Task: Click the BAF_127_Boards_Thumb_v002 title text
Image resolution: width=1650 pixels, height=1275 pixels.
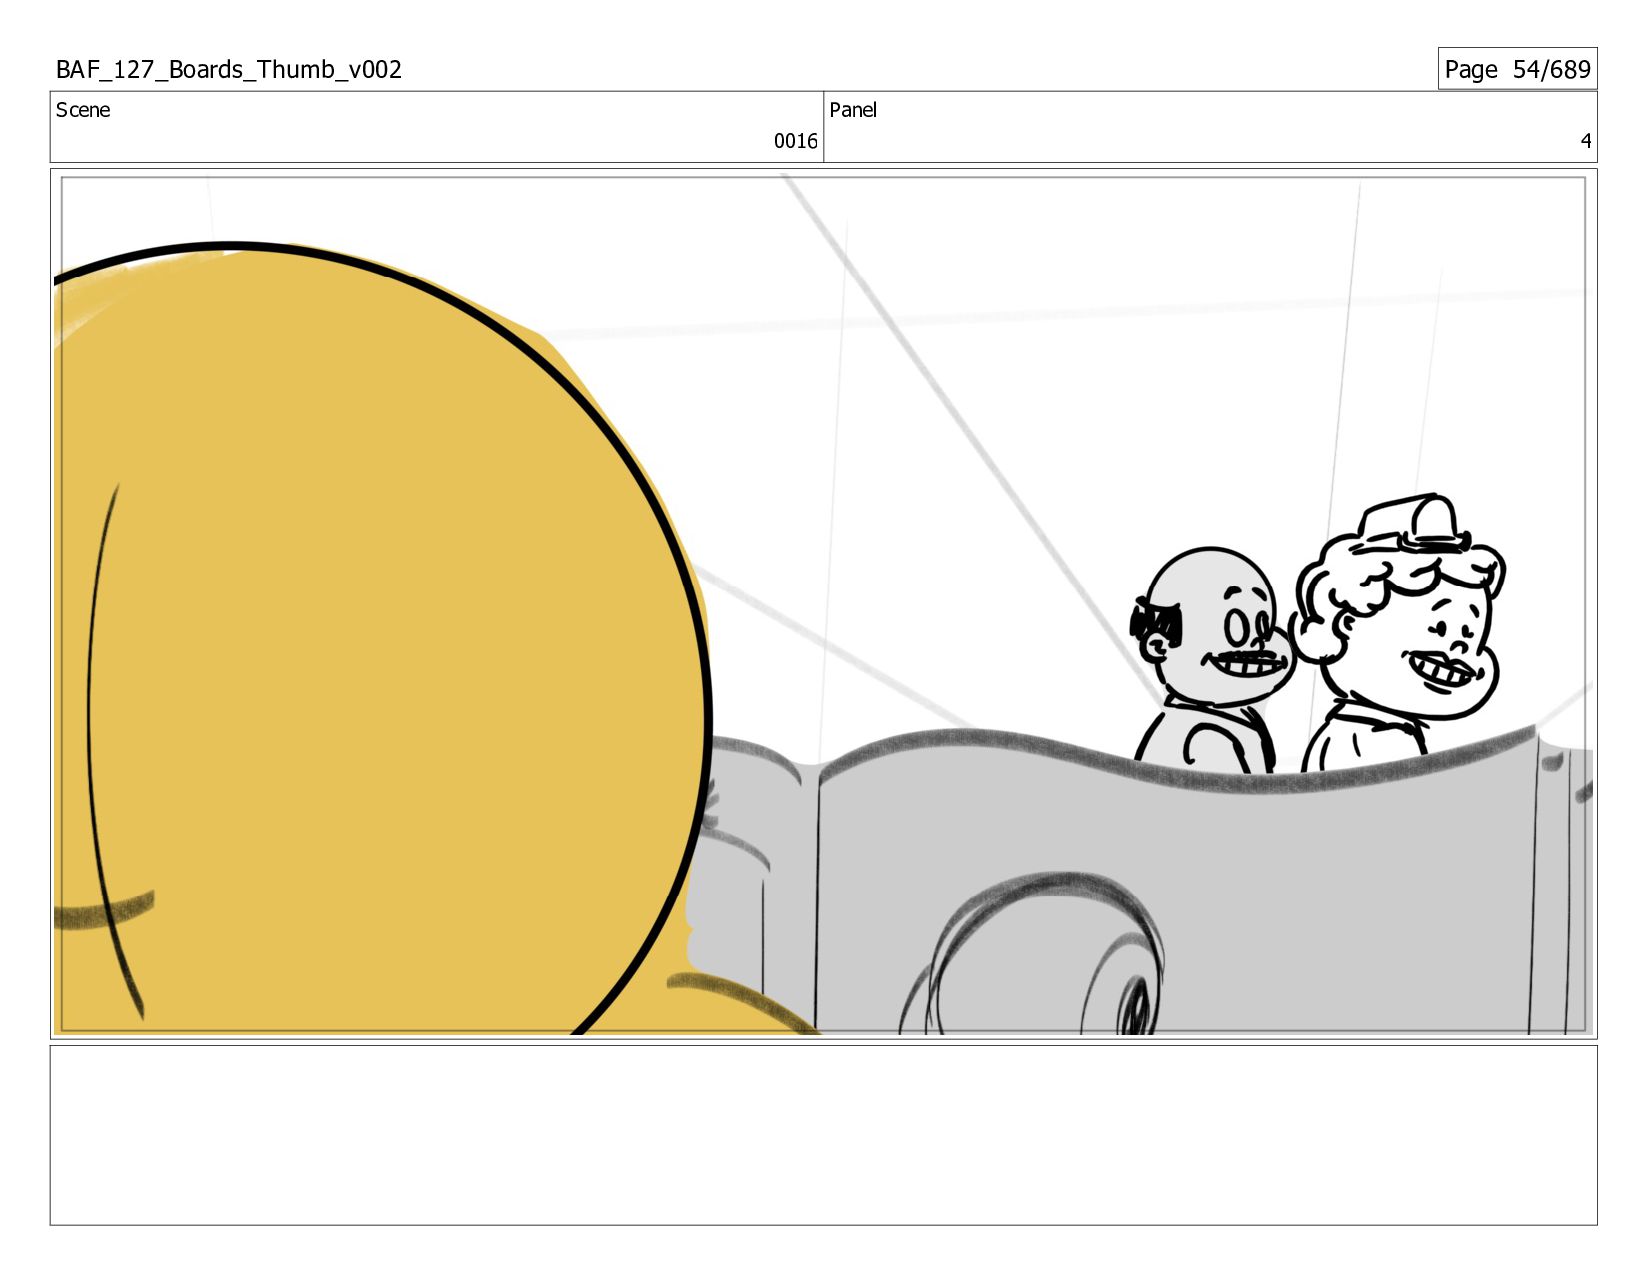Action: (x=229, y=70)
